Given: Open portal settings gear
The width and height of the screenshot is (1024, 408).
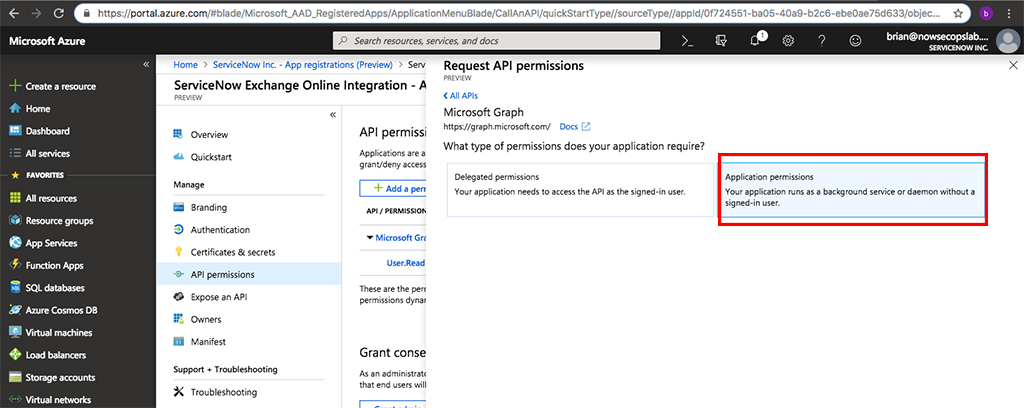Looking at the screenshot, I should (x=788, y=40).
